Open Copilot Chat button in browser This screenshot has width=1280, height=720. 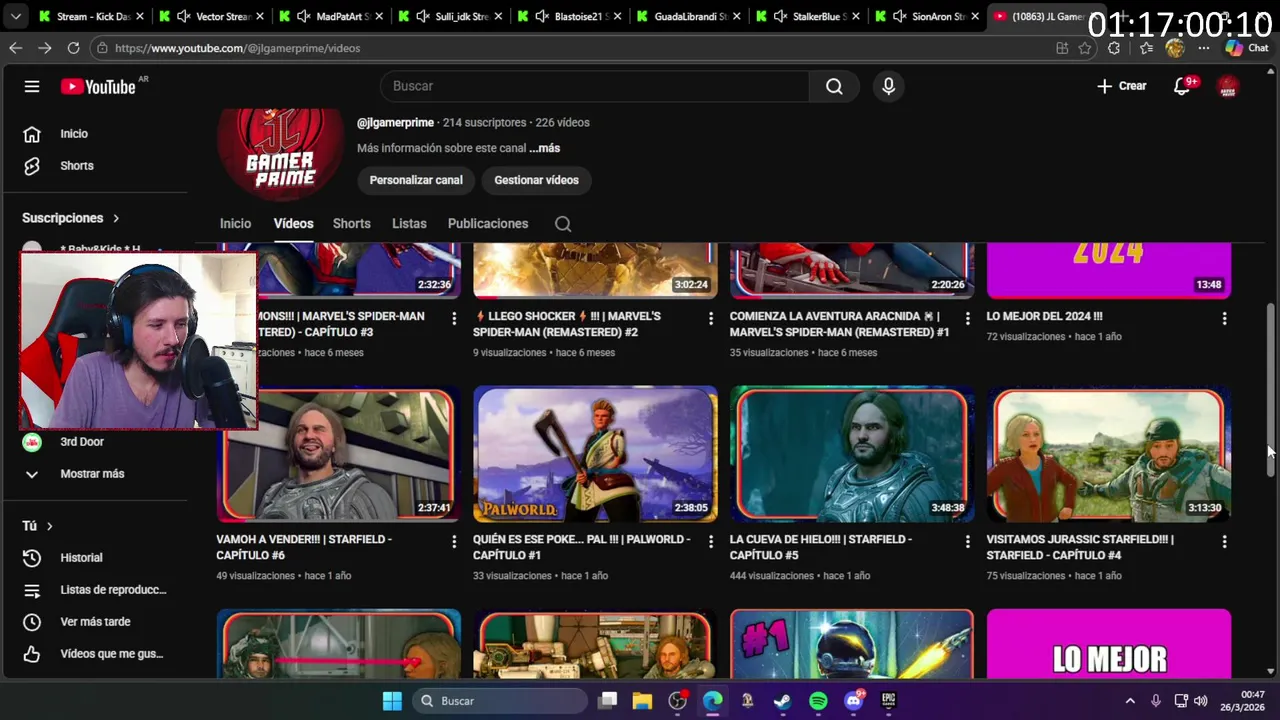tap(1246, 48)
